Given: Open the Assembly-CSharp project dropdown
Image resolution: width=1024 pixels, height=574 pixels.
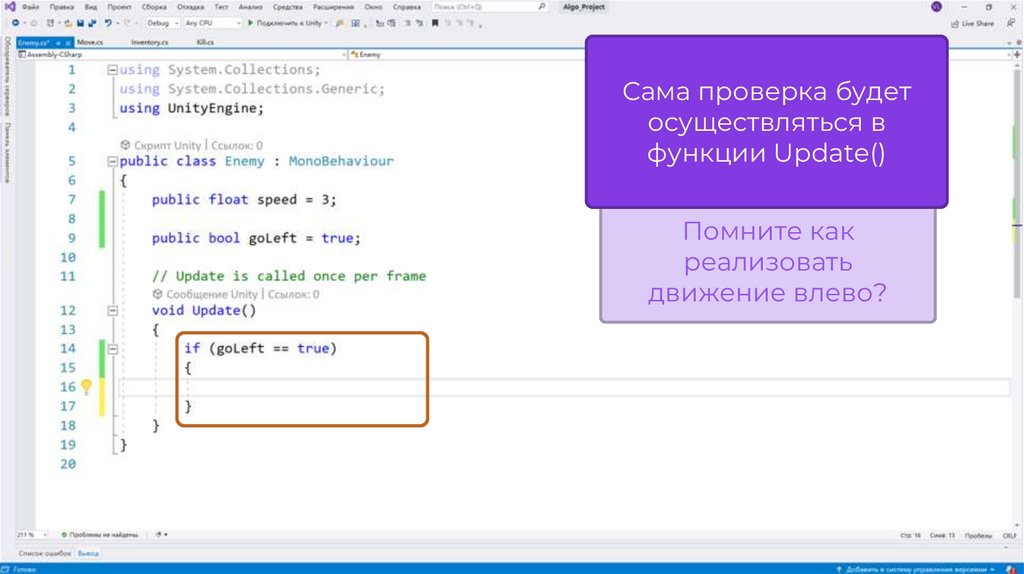Looking at the screenshot, I should [x=182, y=55].
